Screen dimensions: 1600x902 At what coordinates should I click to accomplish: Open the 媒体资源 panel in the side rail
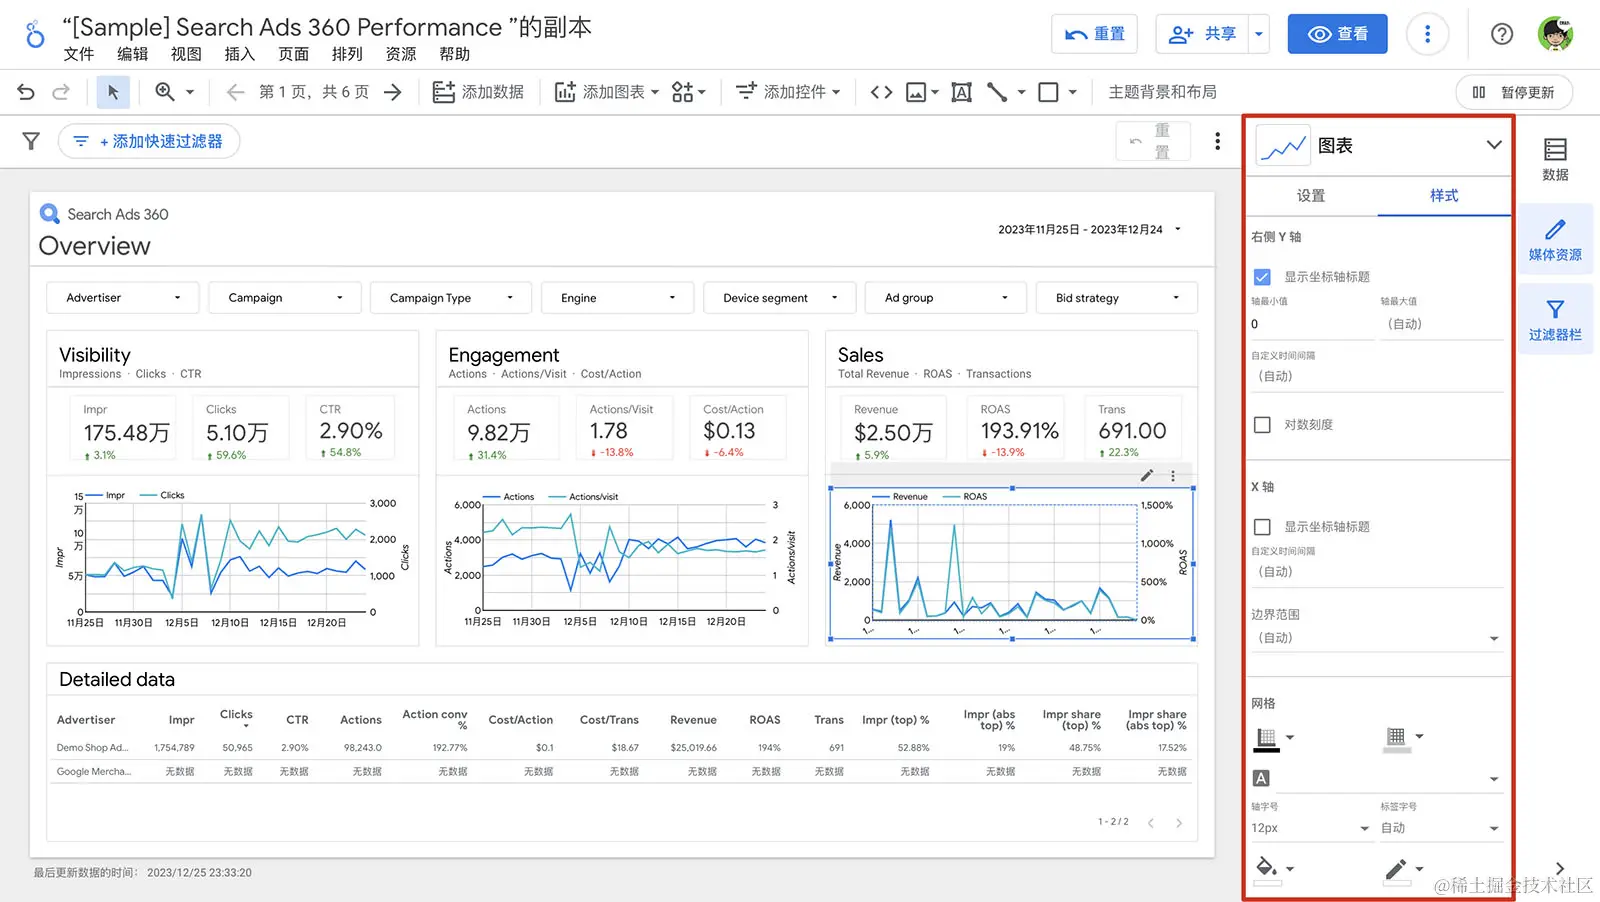click(1555, 240)
